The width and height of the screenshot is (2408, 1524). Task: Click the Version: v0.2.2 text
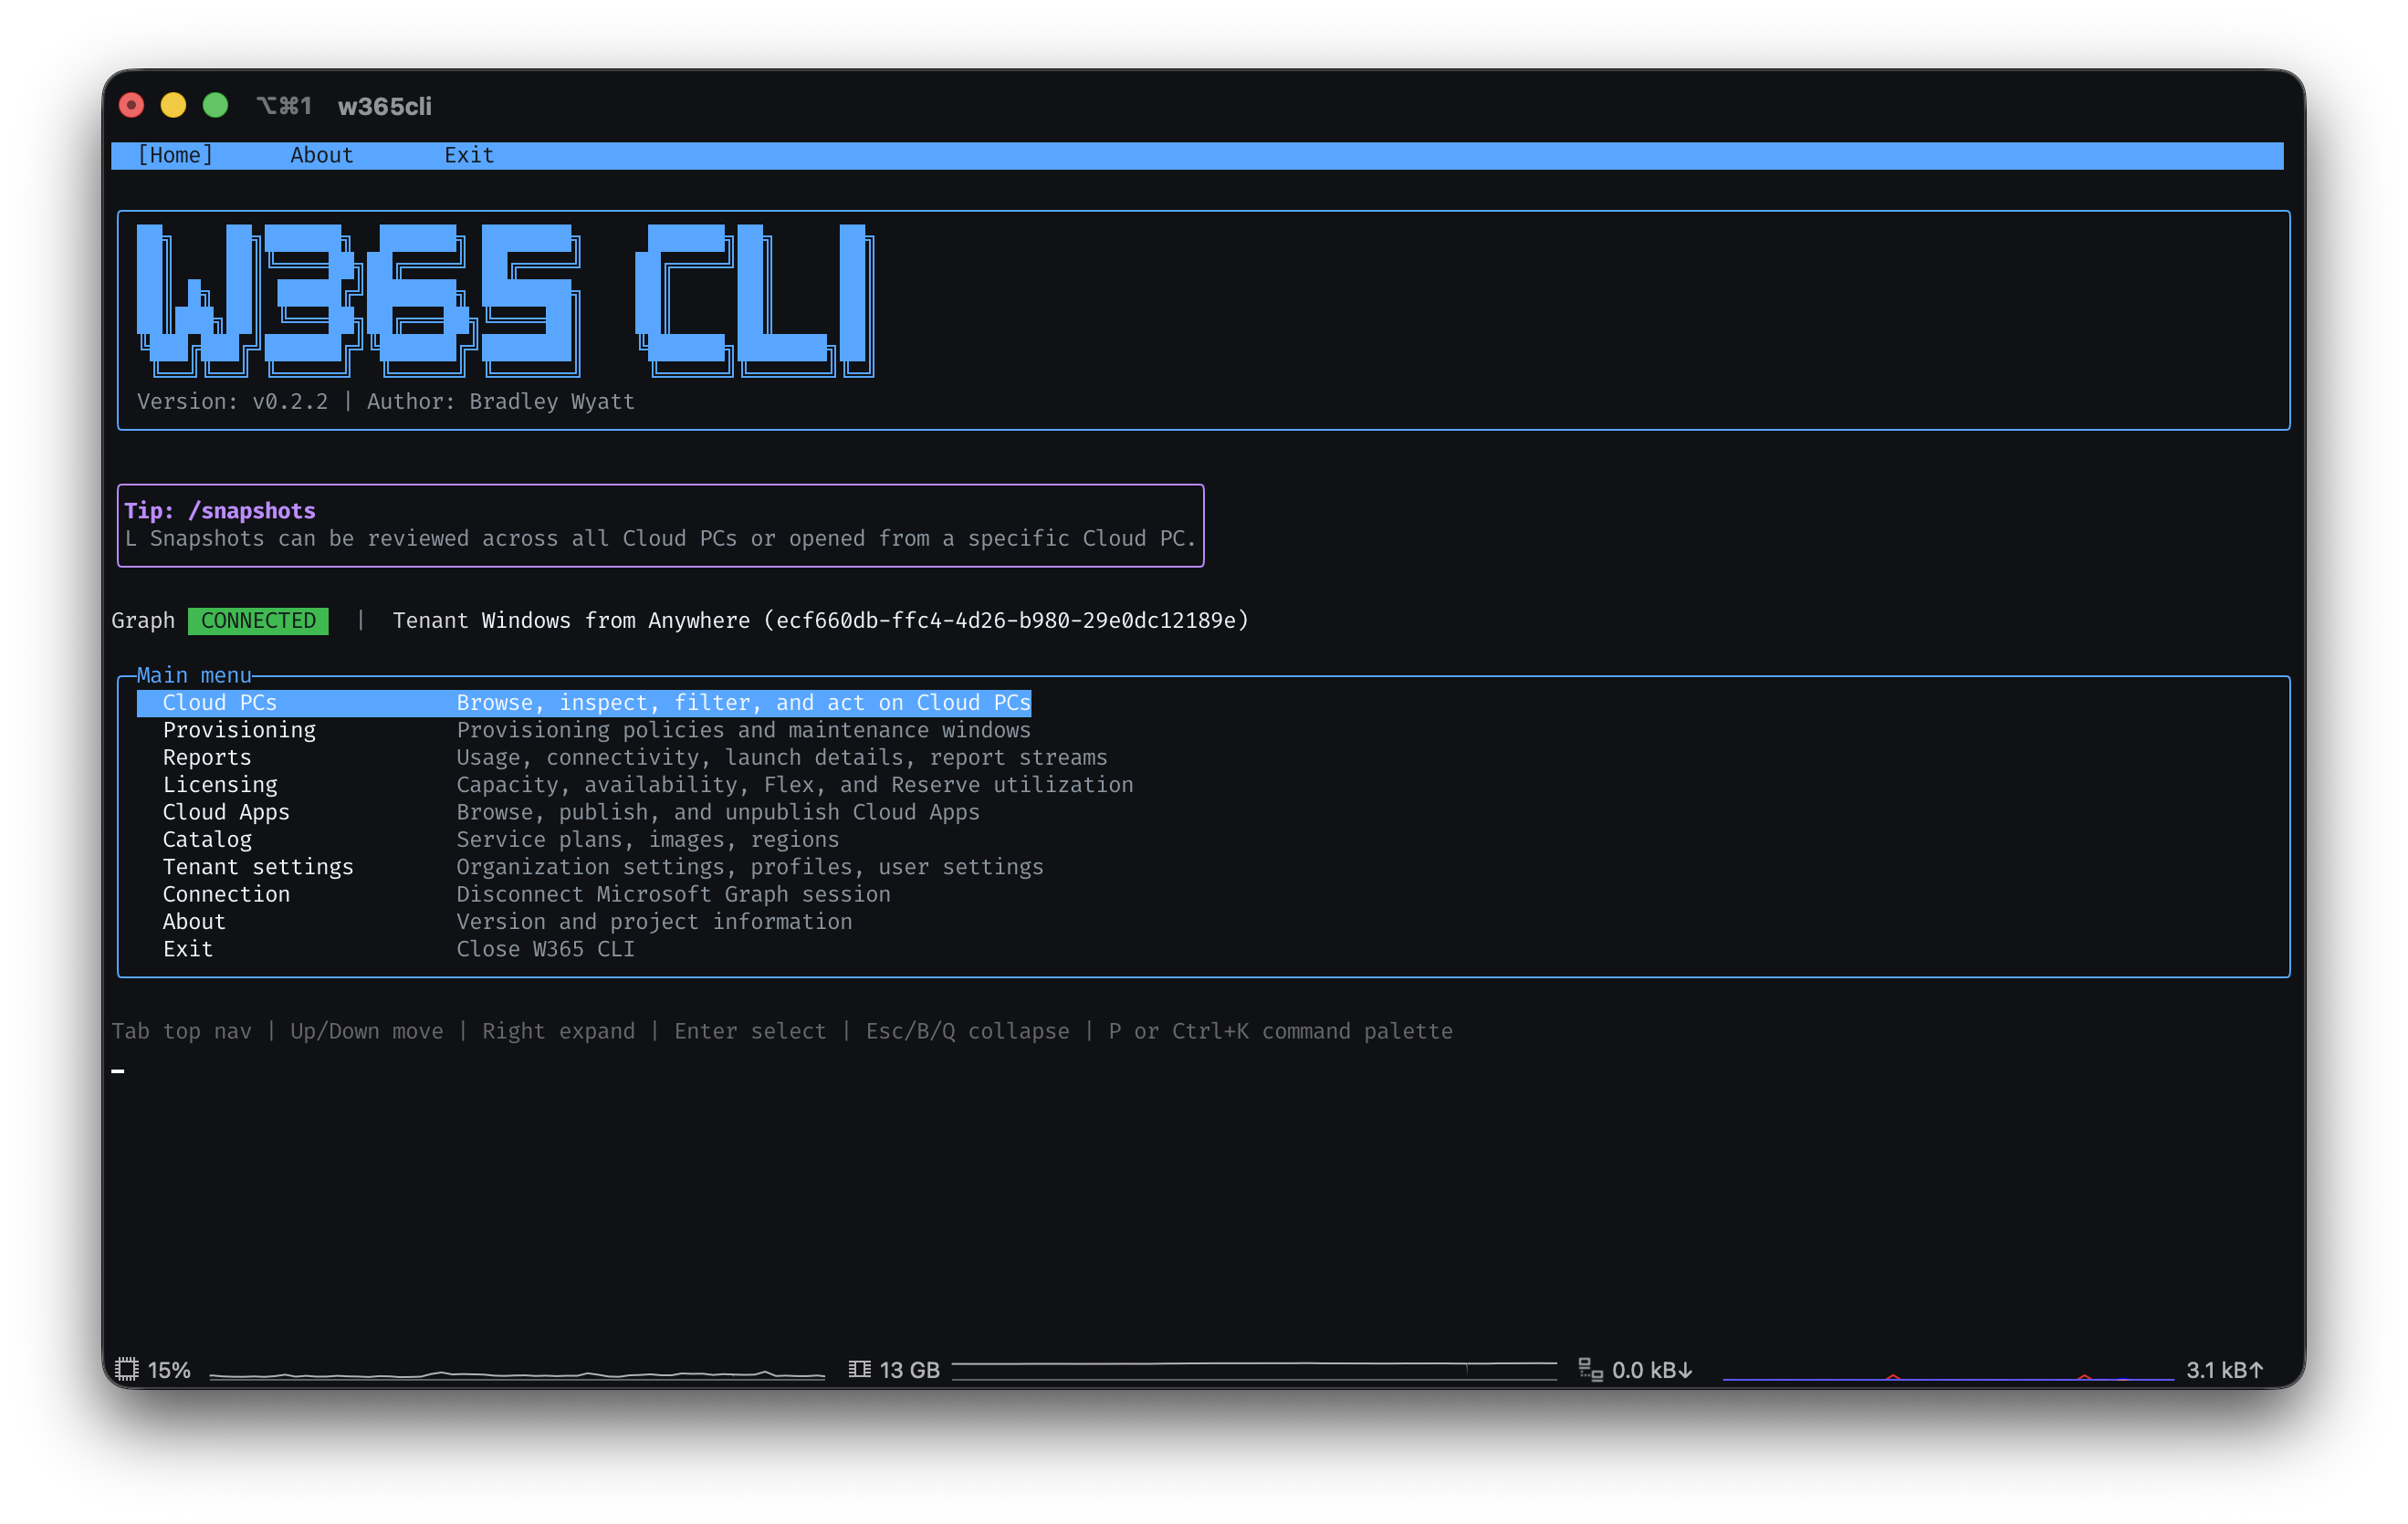coord(232,402)
